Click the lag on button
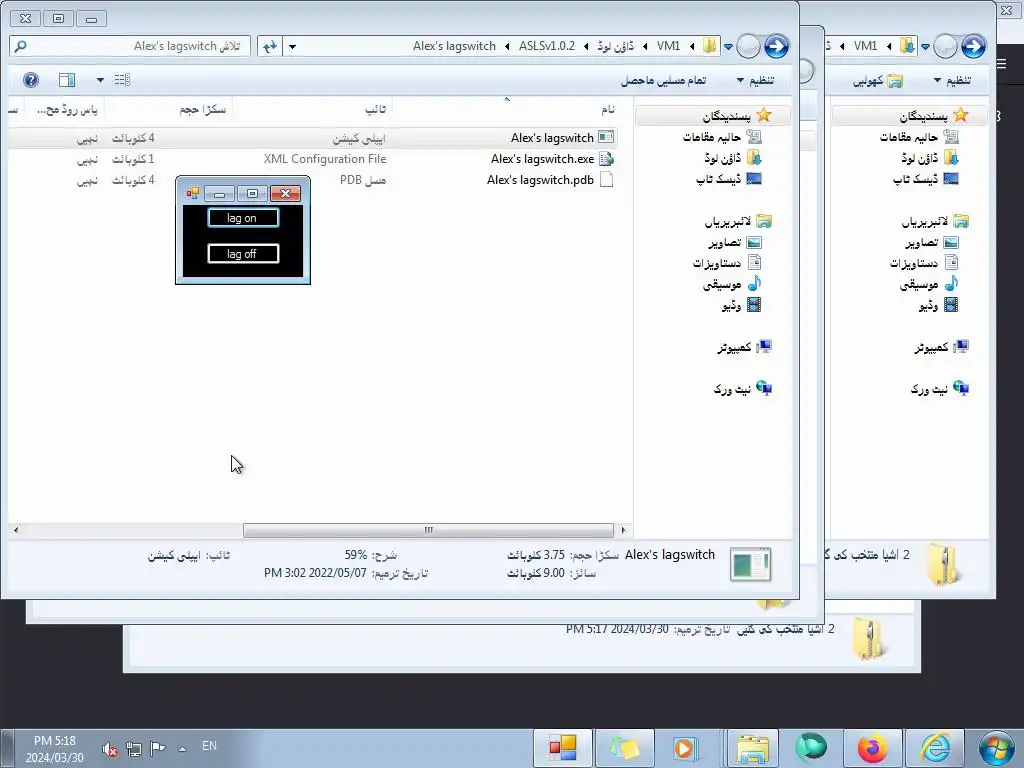The width and height of the screenshot is (1024, 768). pyautogui.click(x=243, y=218)
